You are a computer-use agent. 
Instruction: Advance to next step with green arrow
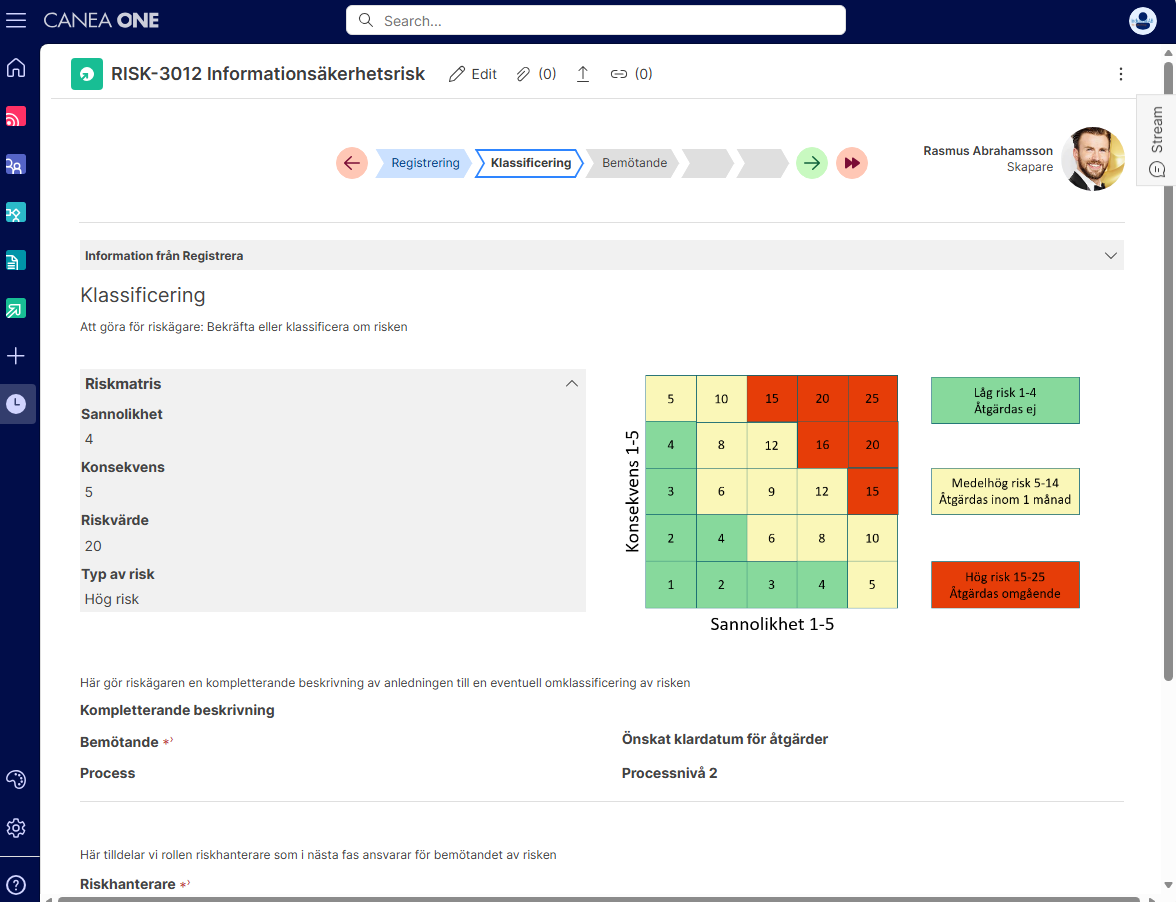pyautogui.click(x=812, y=163)
